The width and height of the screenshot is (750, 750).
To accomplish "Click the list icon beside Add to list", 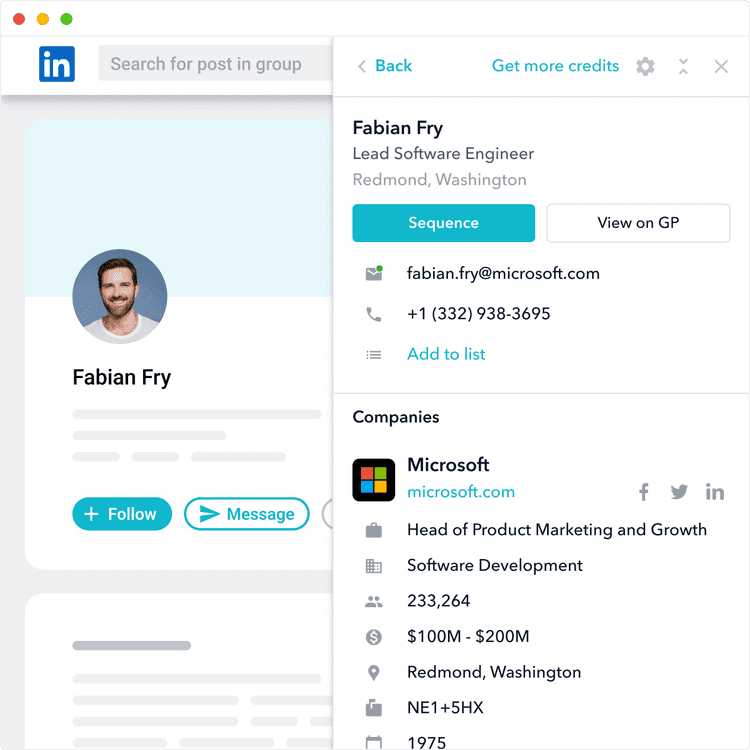I will tap(374, 354).
